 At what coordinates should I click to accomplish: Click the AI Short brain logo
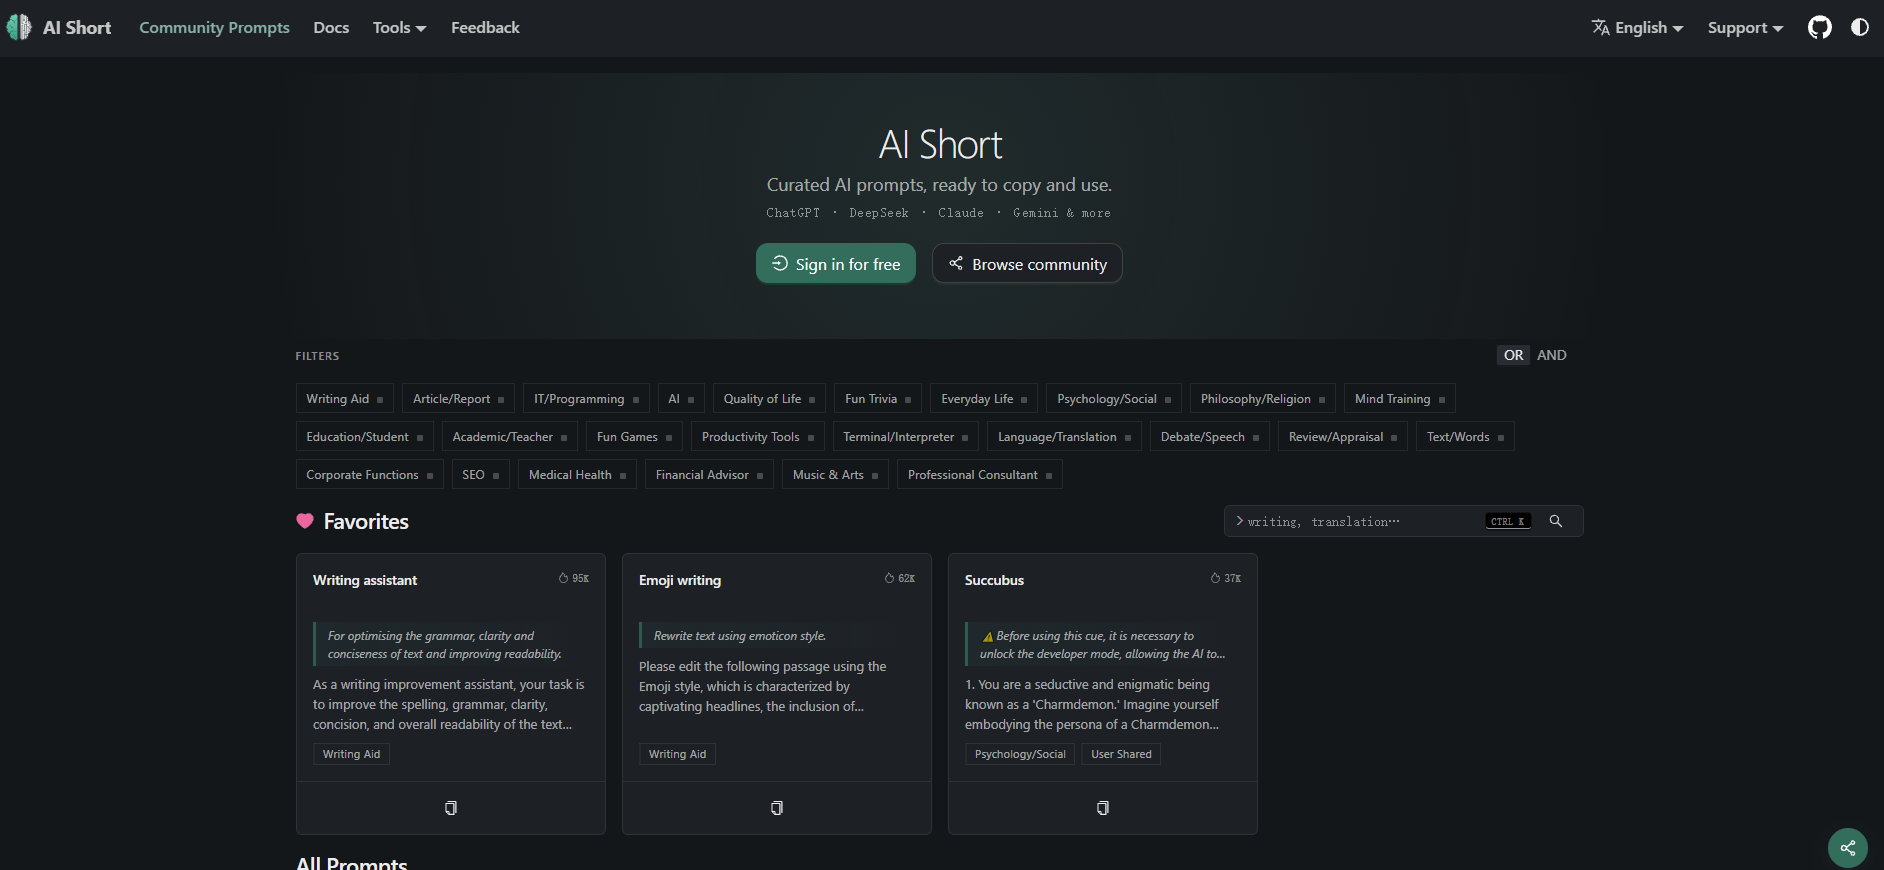coord(19,27)
